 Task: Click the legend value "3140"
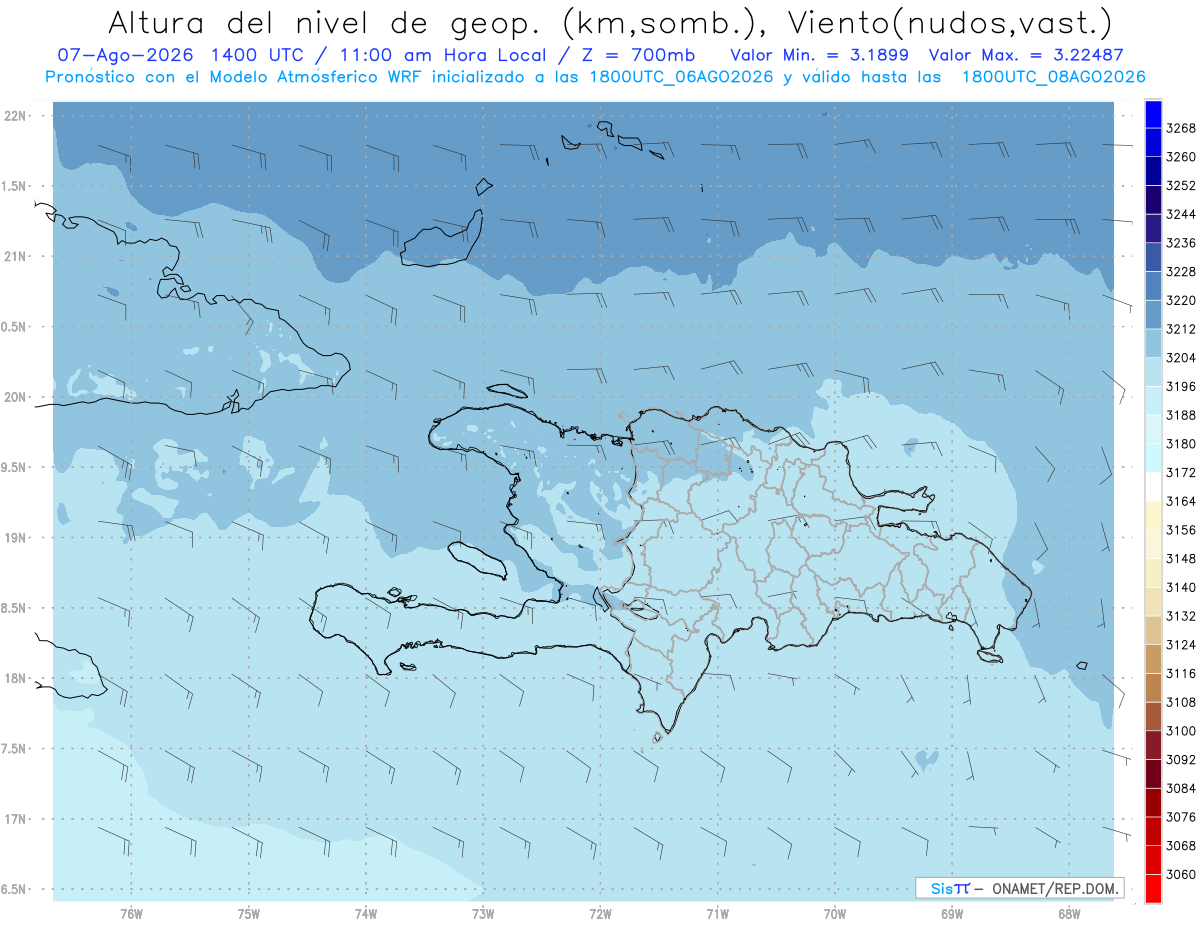[x=1180, y=587]
